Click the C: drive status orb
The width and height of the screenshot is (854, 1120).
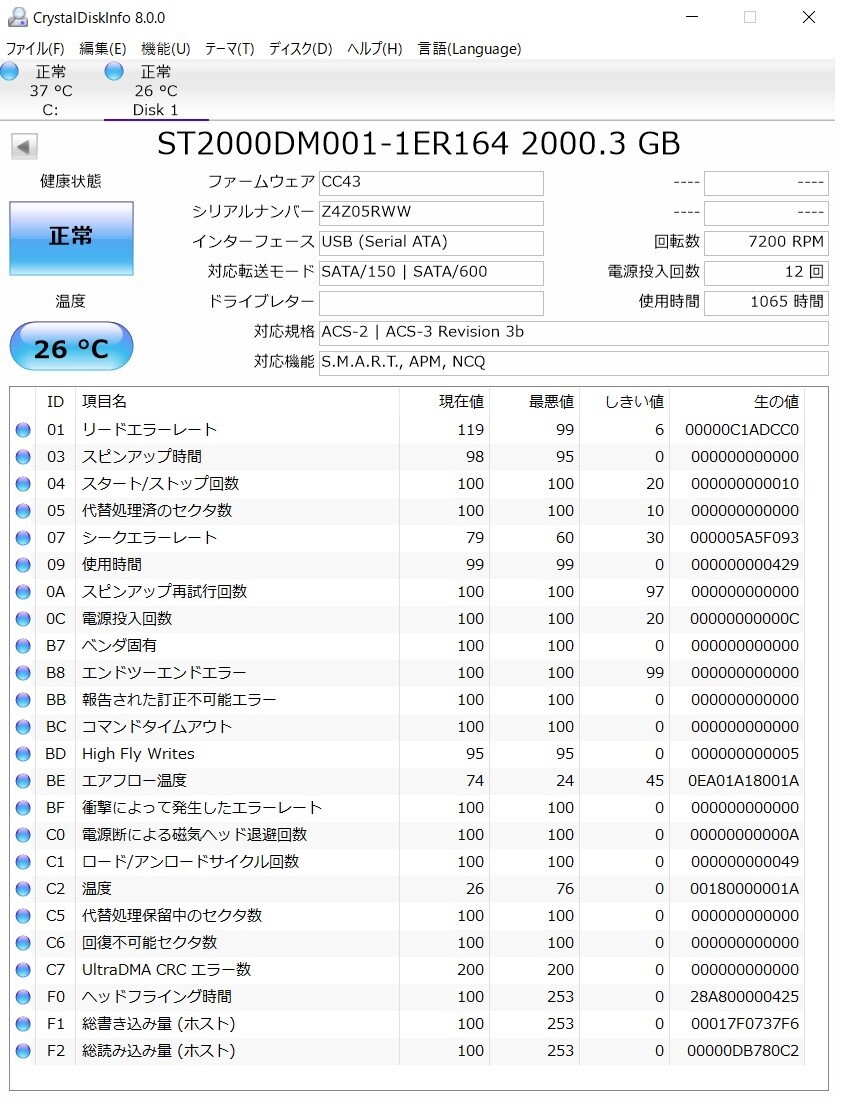click(x=9, y=71)
